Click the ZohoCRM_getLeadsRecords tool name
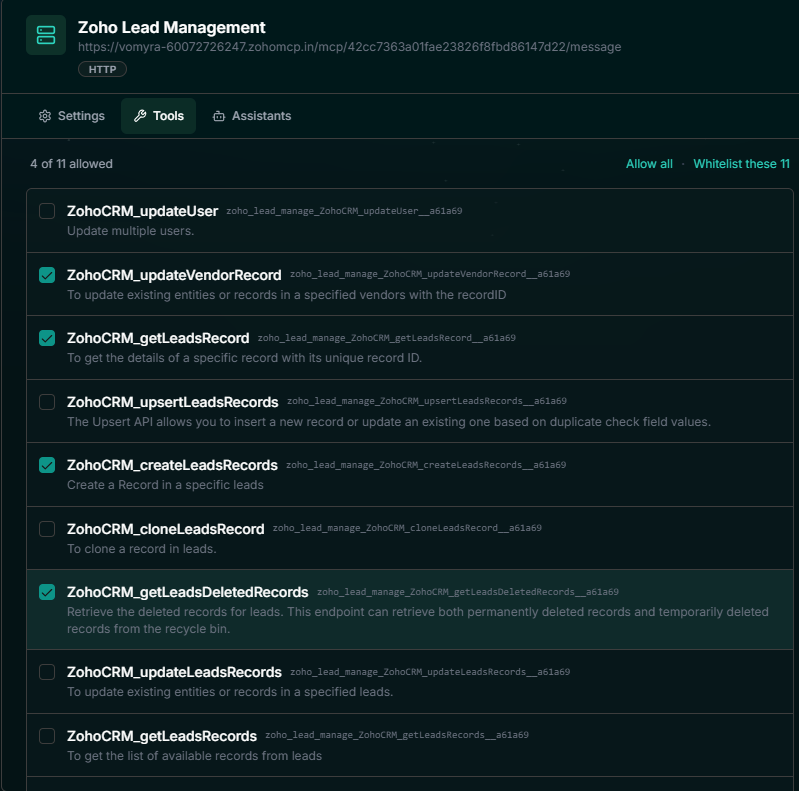This screenshot has height=791, width=799. [162, 736]
